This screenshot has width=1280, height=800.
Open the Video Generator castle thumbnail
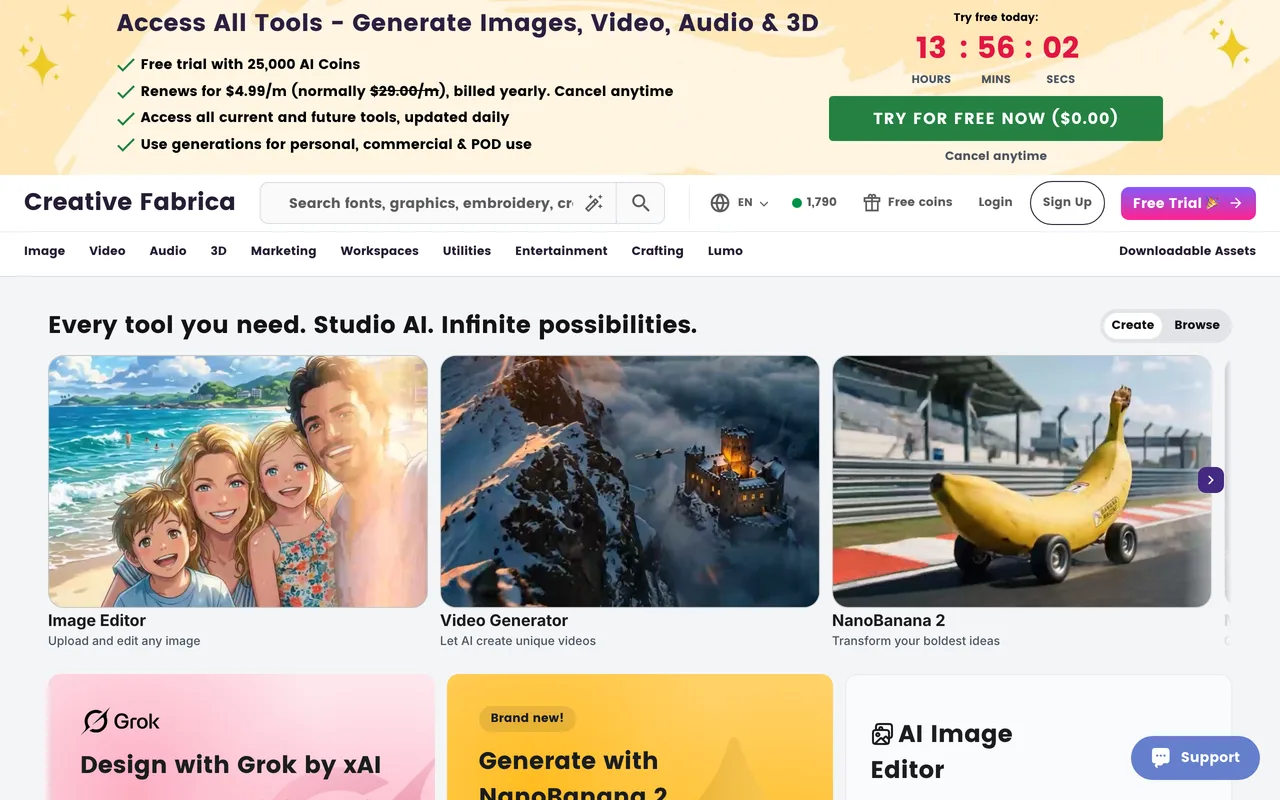[630, 481]
